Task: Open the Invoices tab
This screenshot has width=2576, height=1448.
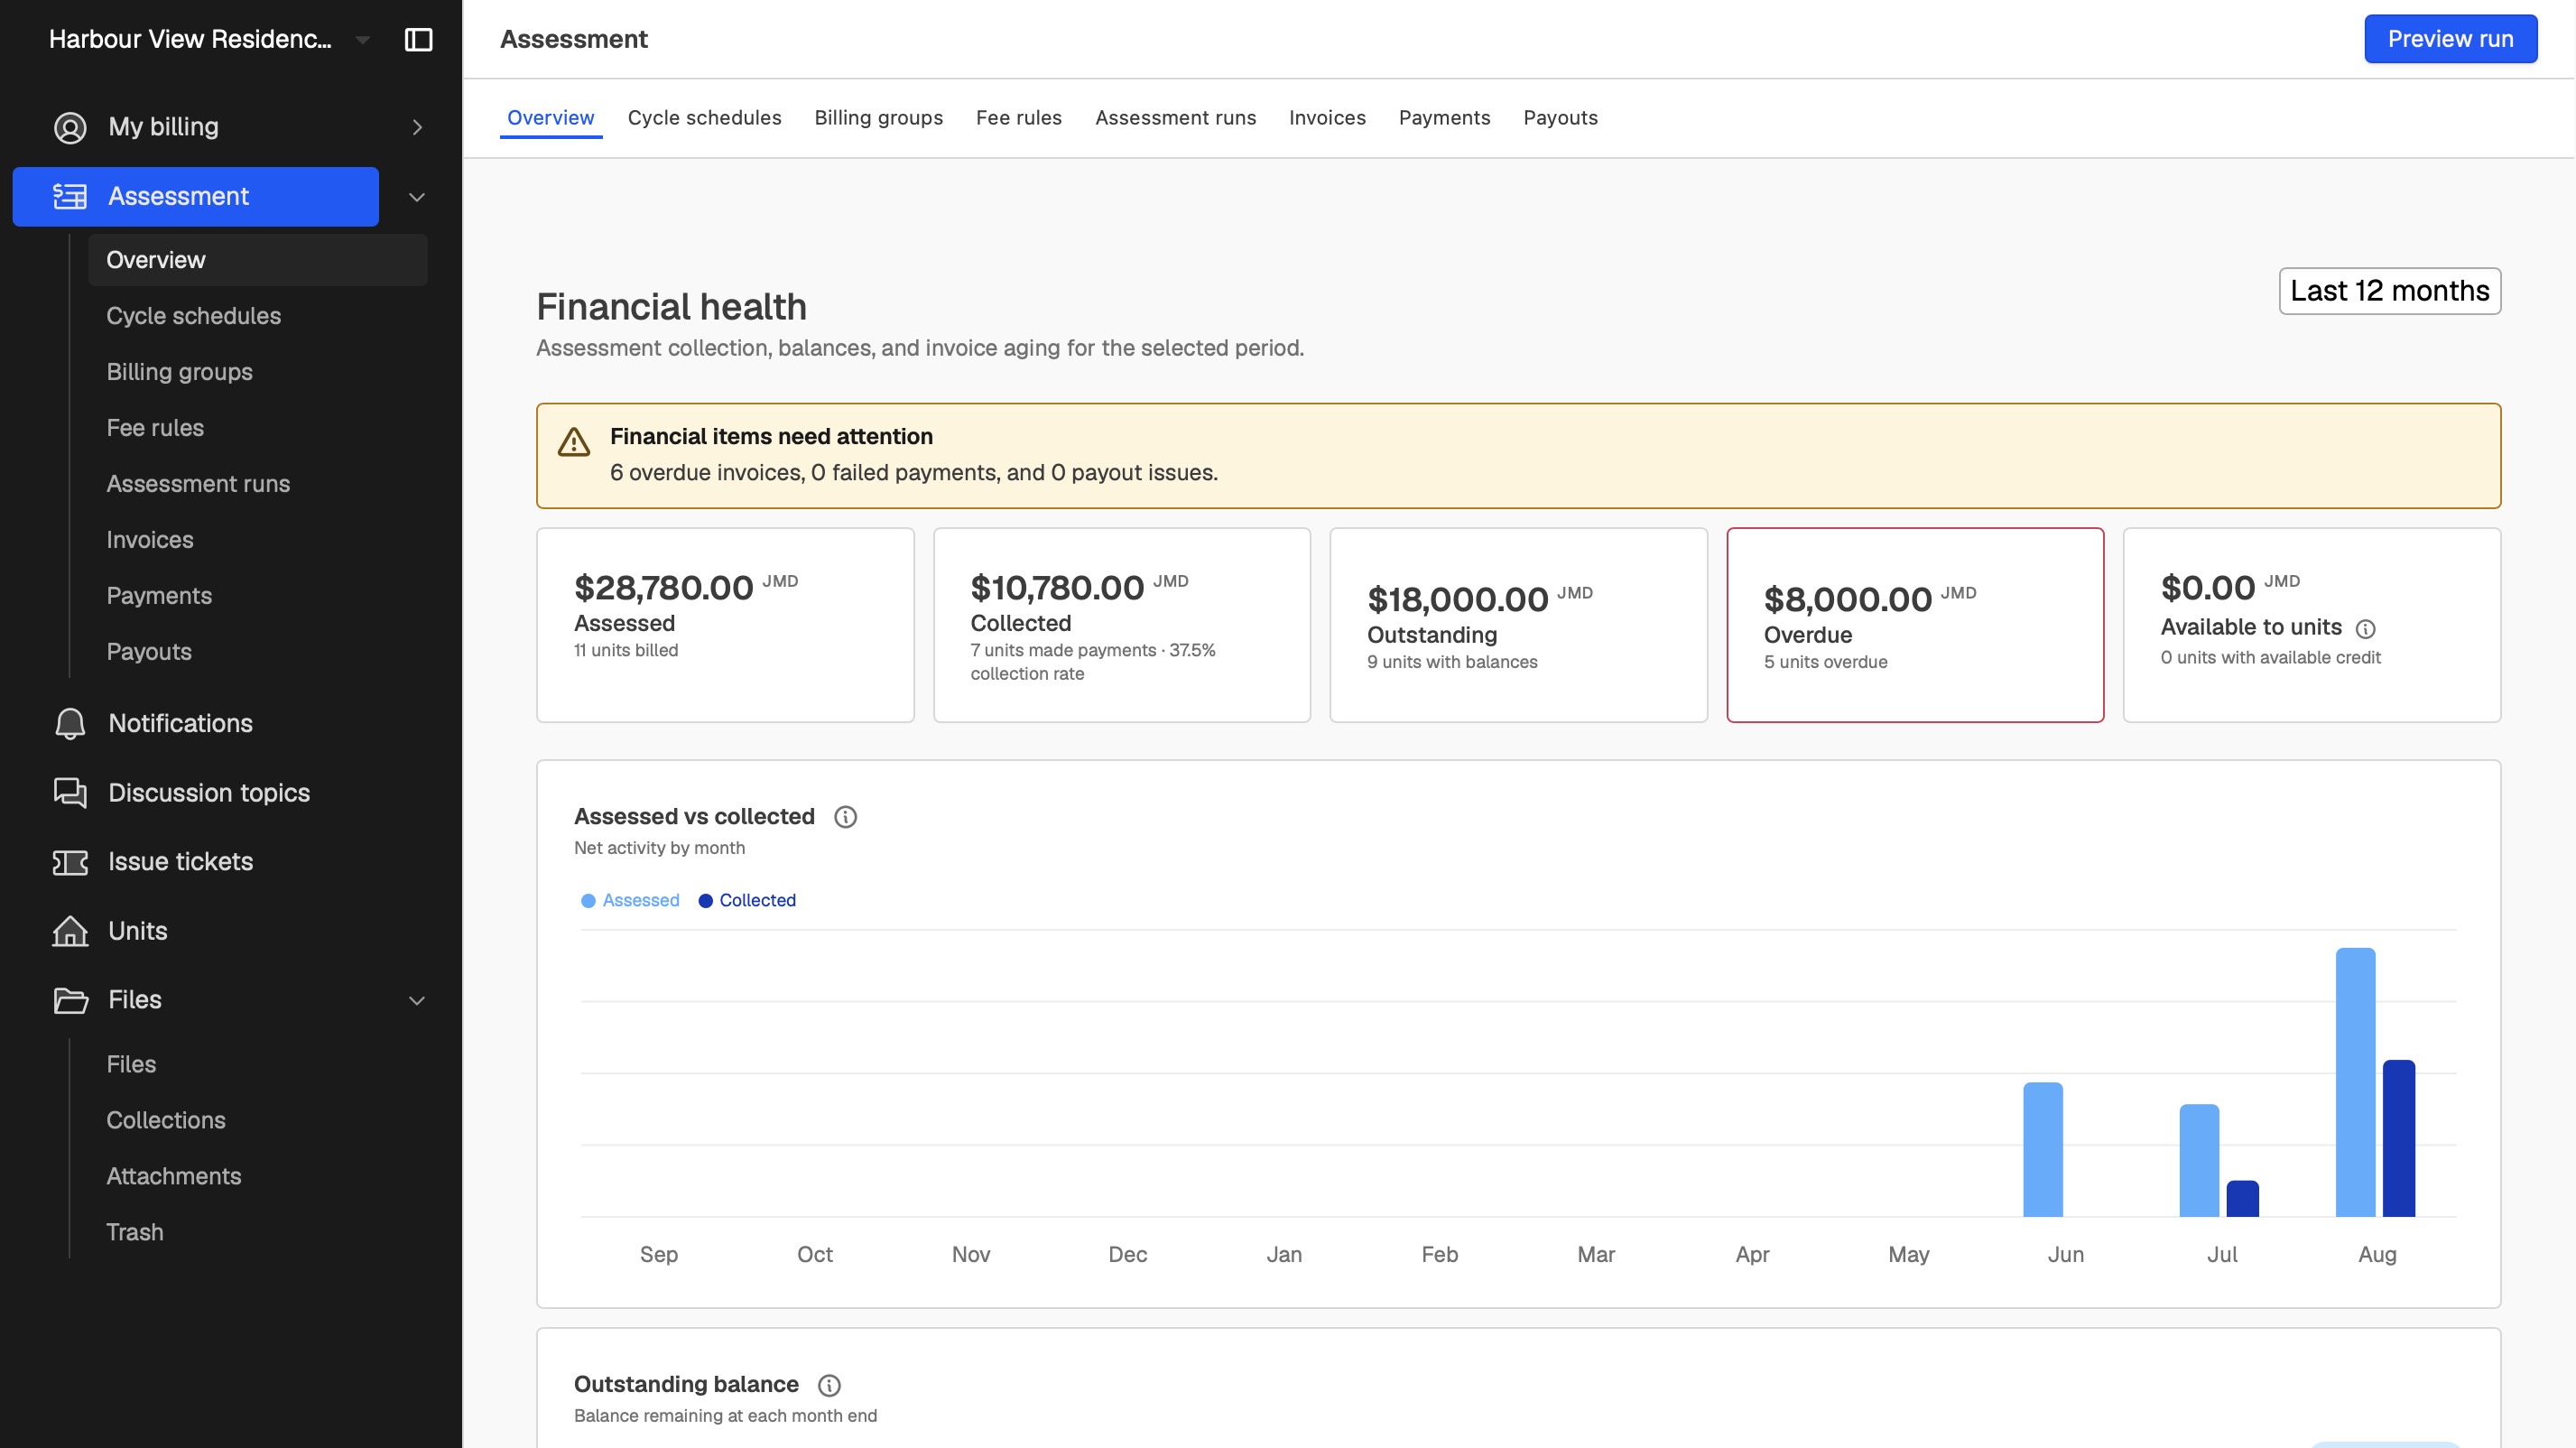Action: pos(1327,118)
